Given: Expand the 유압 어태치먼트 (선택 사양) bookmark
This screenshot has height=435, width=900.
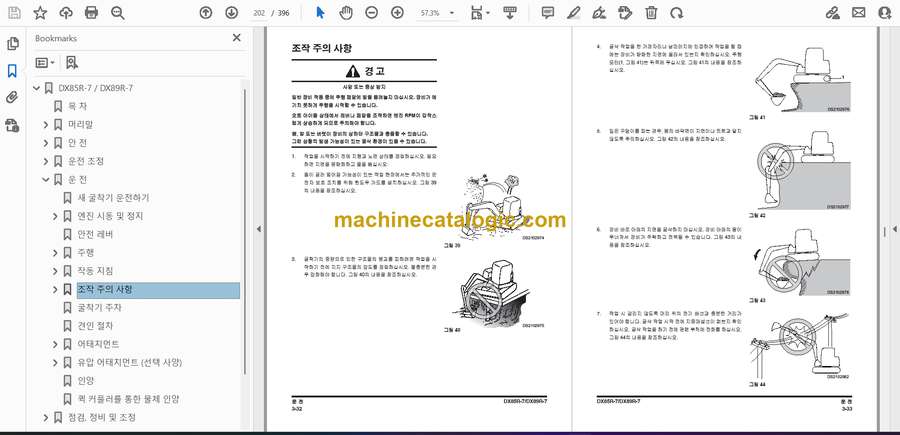Looking at the screenshot, I should (x=55, y=363).
